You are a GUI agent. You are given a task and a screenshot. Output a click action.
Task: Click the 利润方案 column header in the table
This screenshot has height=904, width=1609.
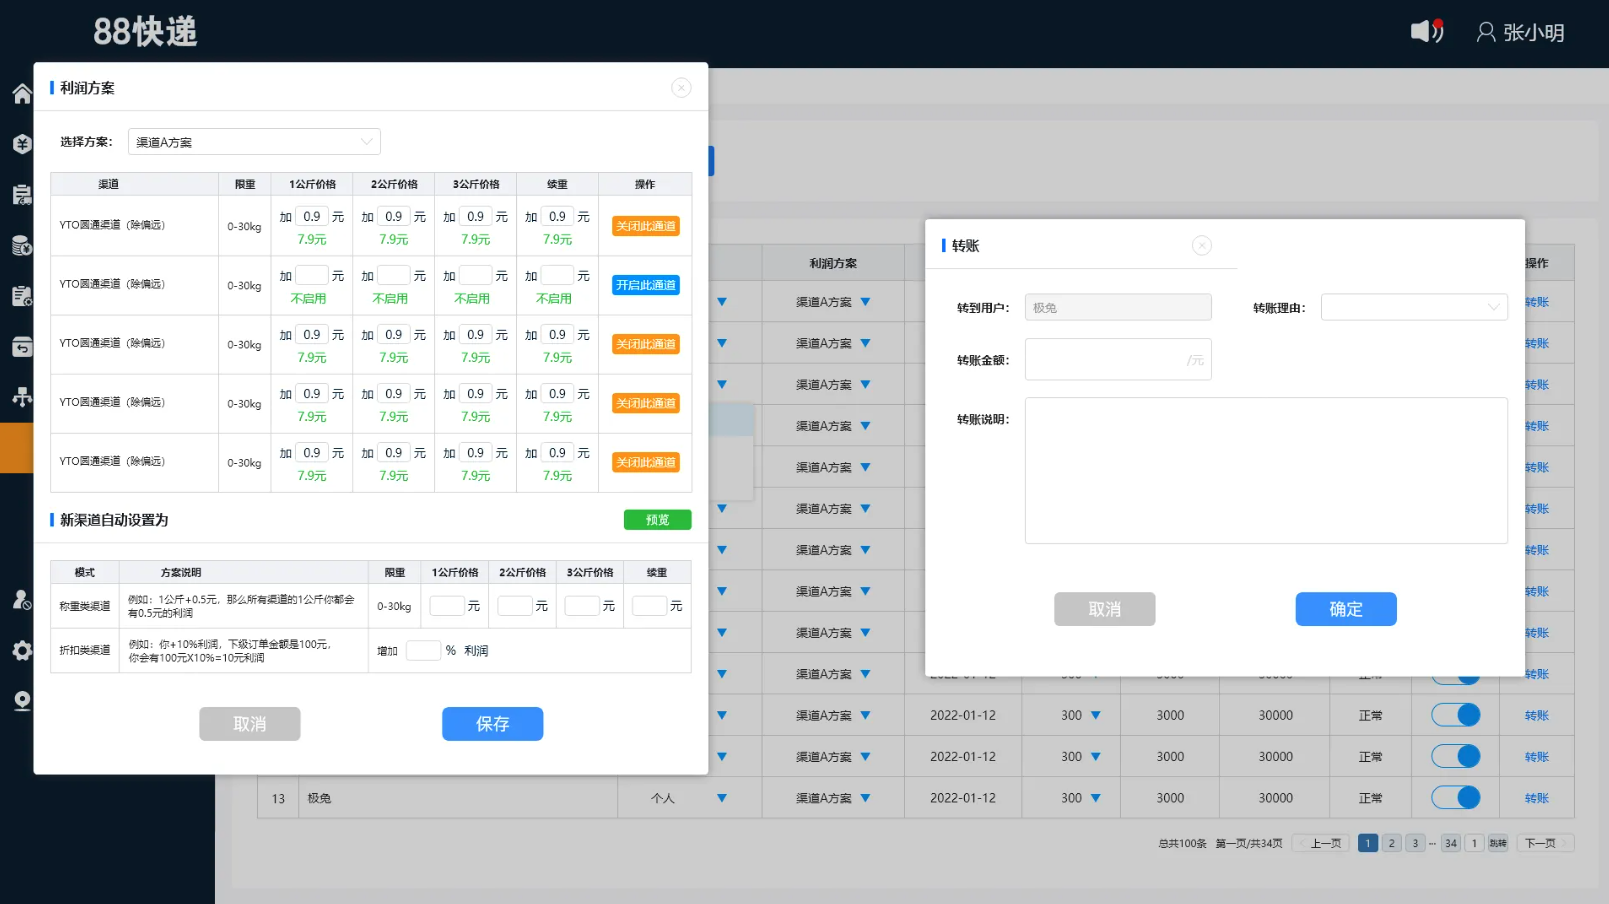(833, 263)
